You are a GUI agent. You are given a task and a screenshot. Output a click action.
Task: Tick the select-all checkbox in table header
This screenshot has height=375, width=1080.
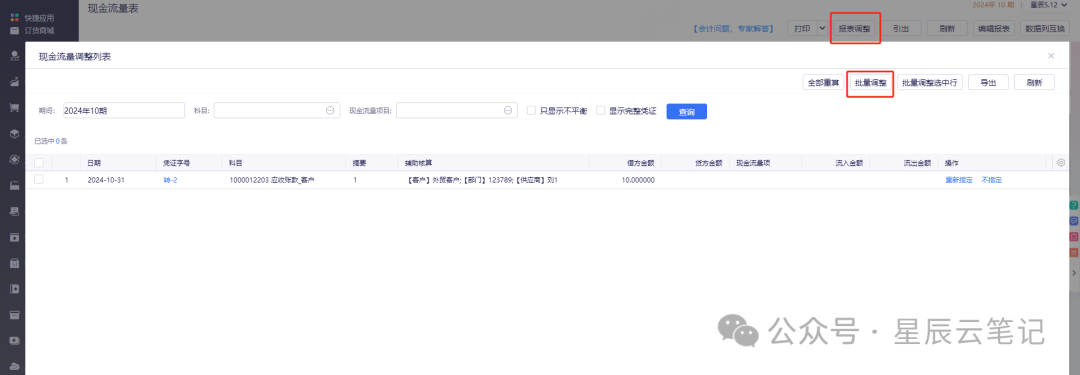(39, 163)
